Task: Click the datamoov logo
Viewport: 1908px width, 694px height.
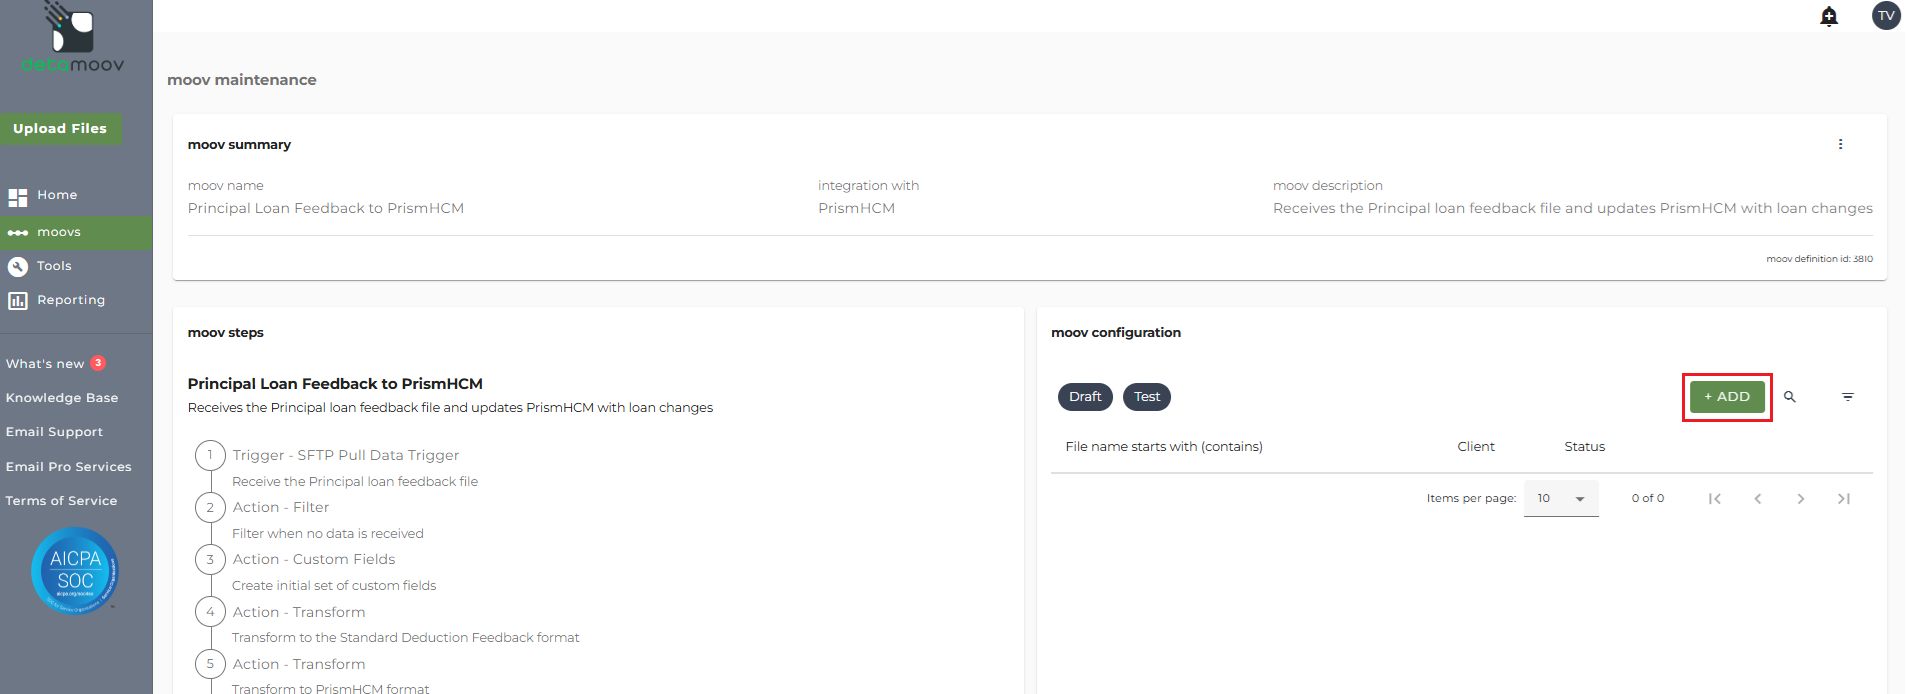Action: 73,38
